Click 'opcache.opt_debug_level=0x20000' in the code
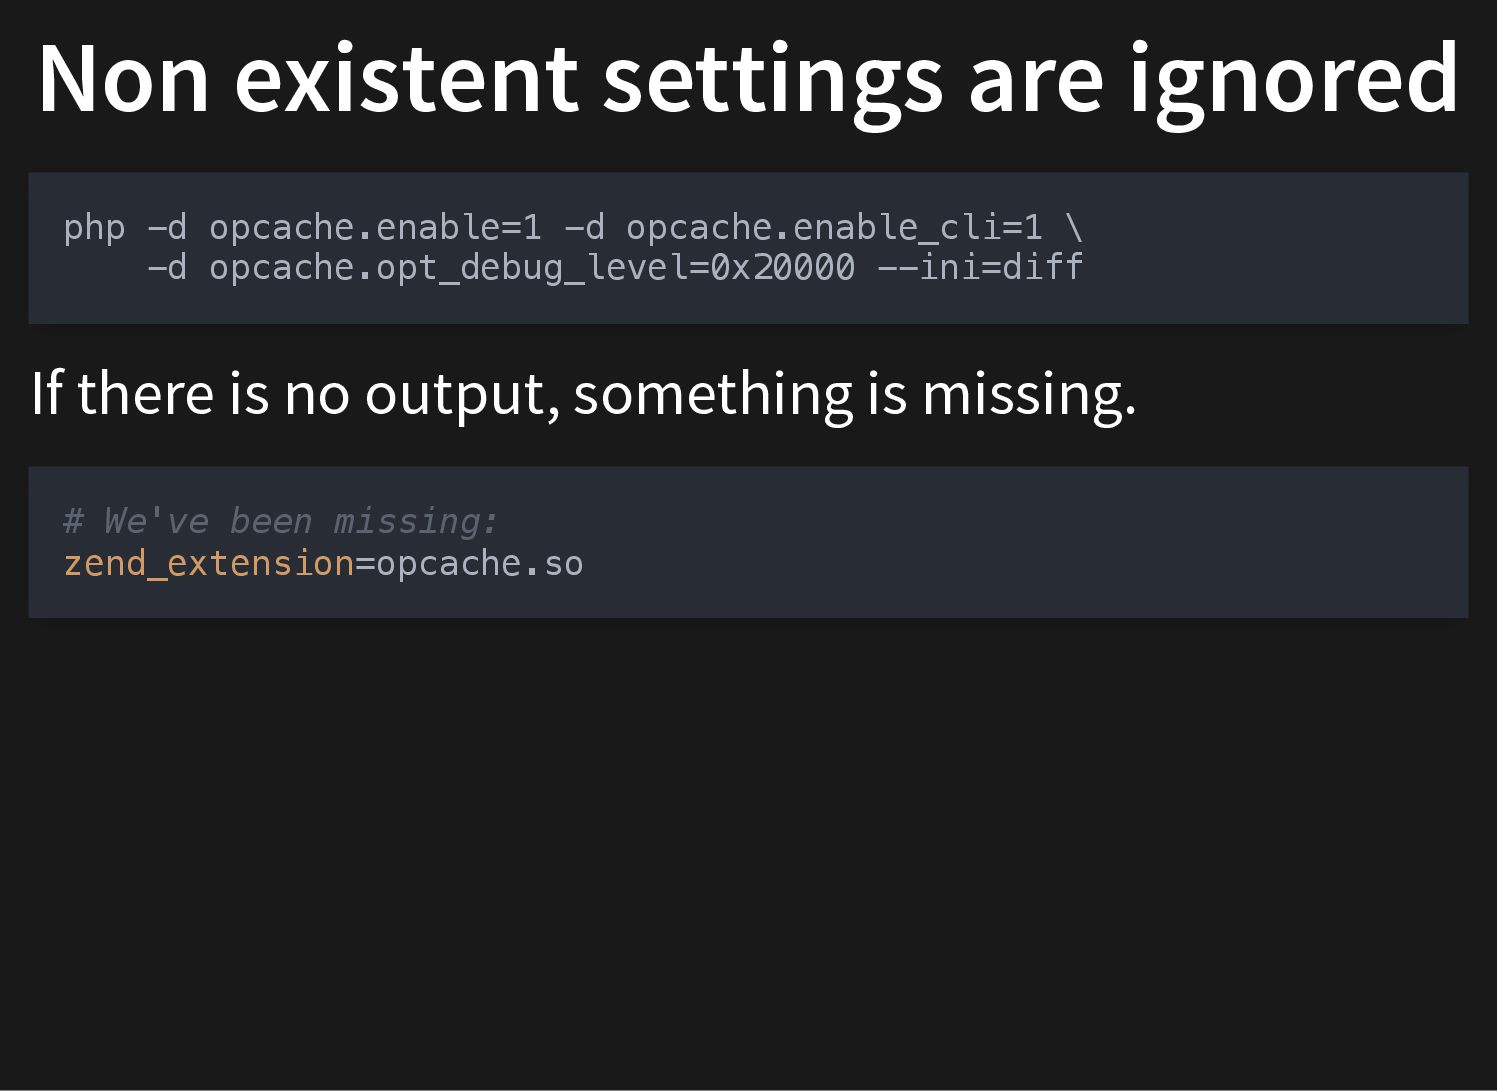 tap(532, 268)
